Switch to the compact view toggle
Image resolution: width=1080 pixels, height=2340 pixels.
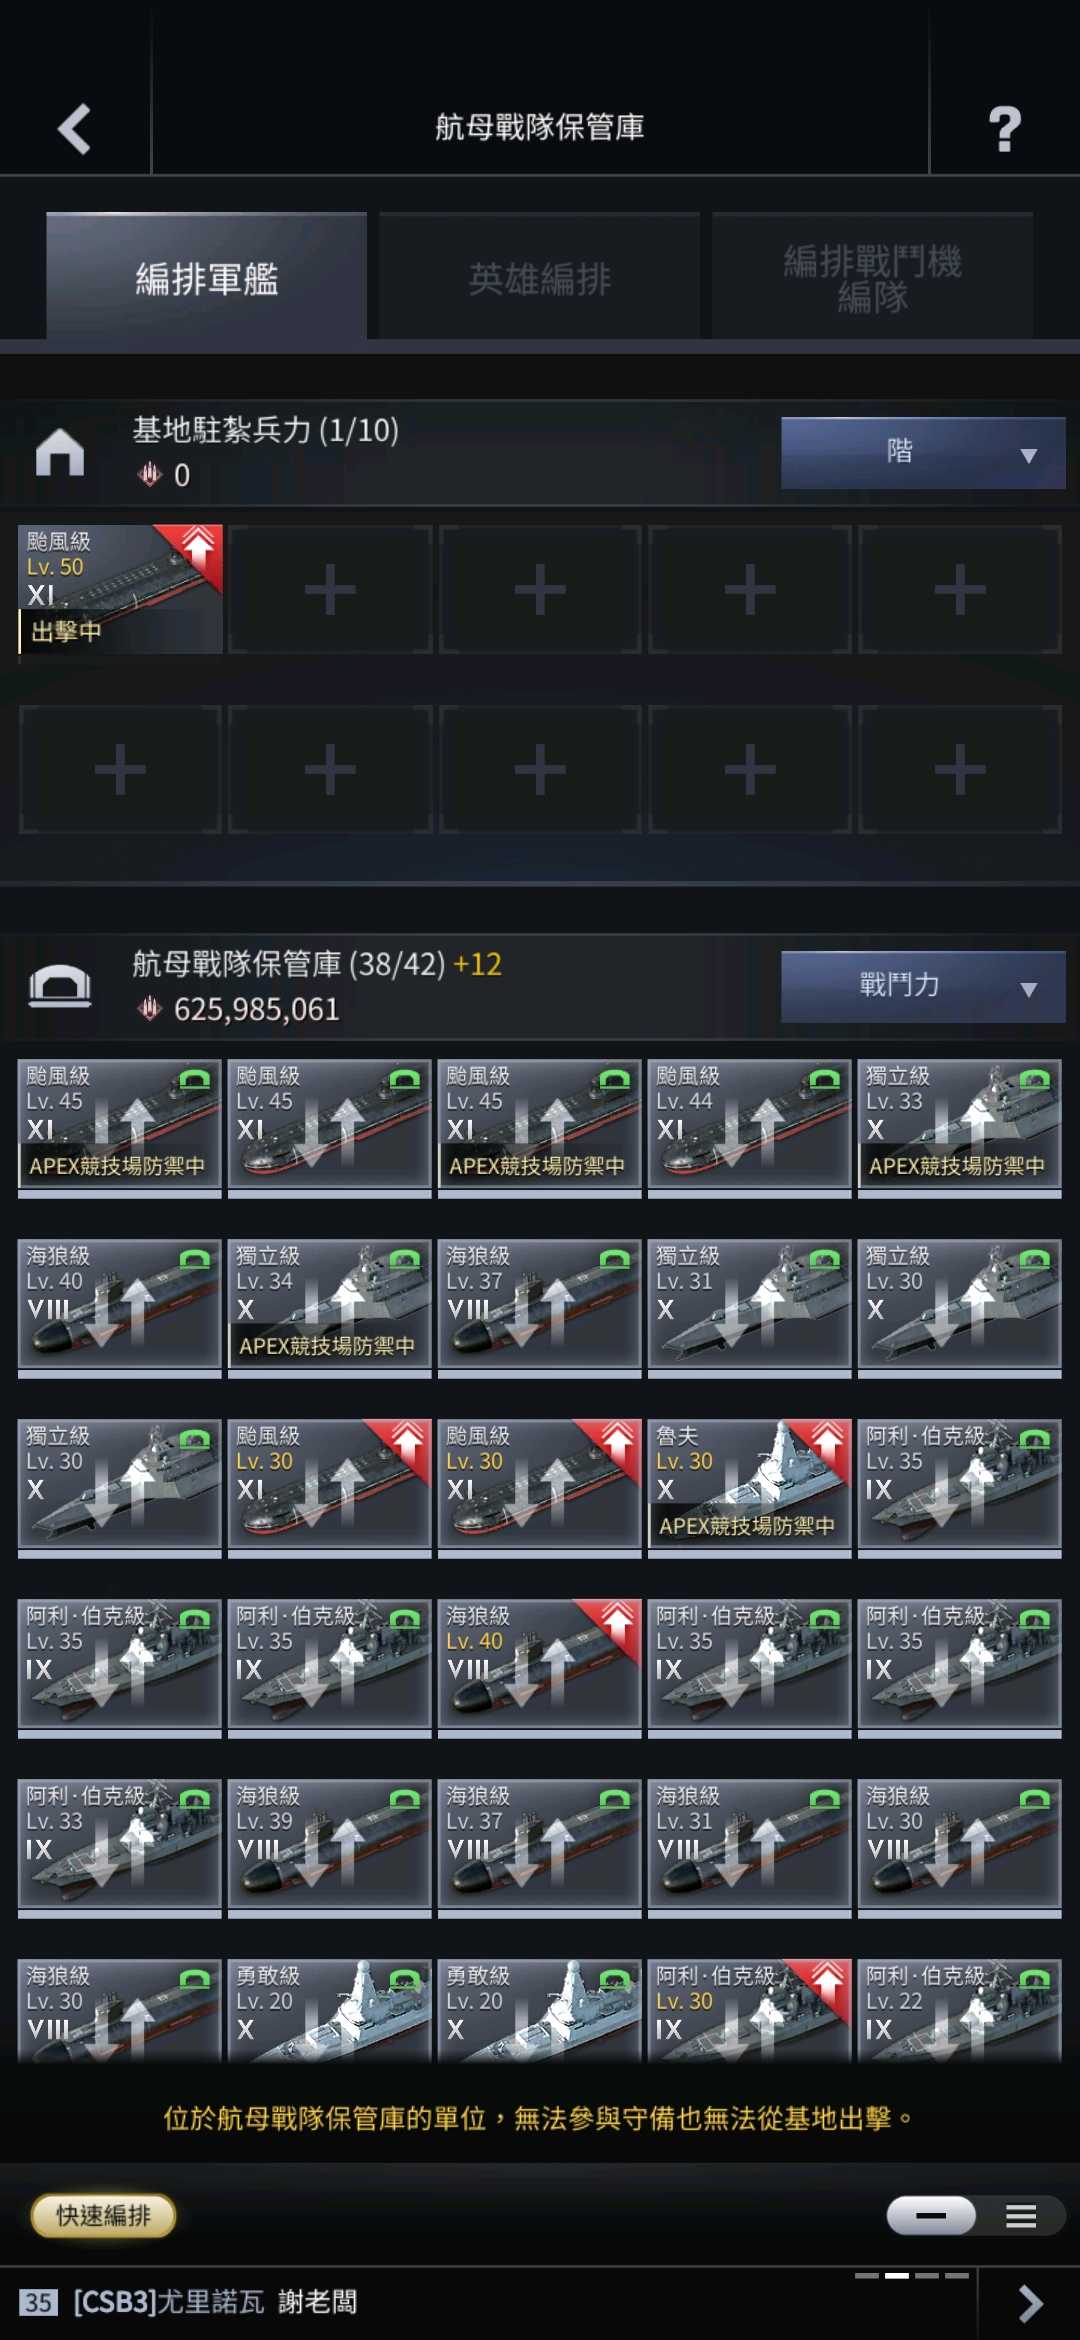(931, 2216)
